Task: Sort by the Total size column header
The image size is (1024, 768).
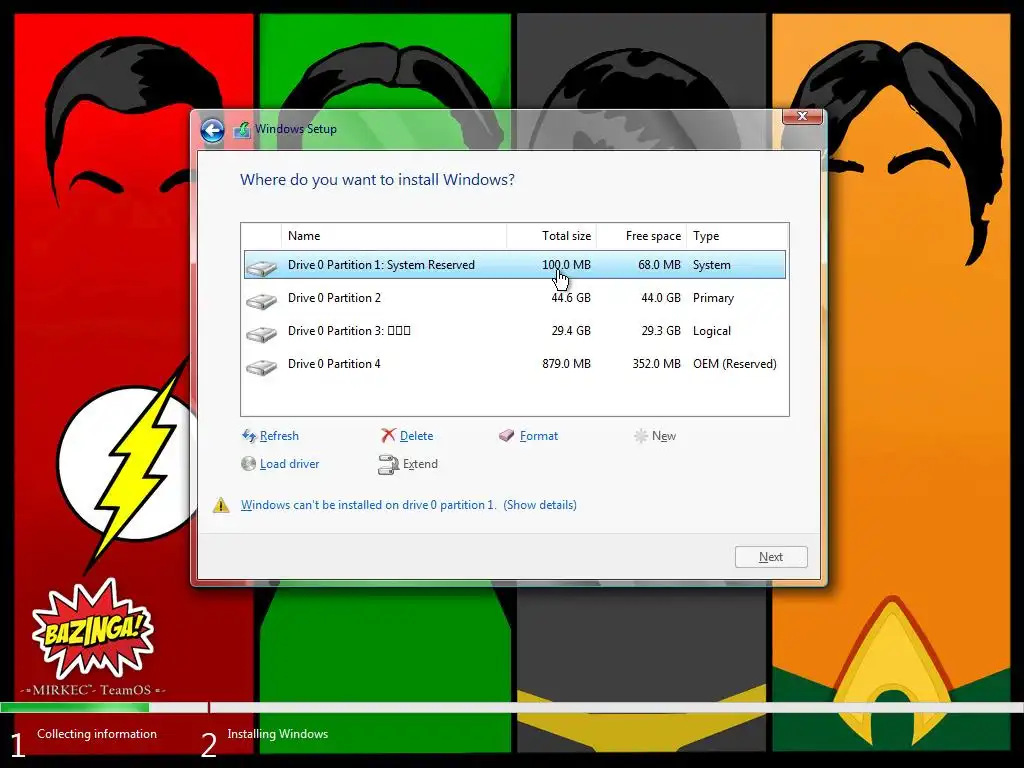Action: coord(551,236)
